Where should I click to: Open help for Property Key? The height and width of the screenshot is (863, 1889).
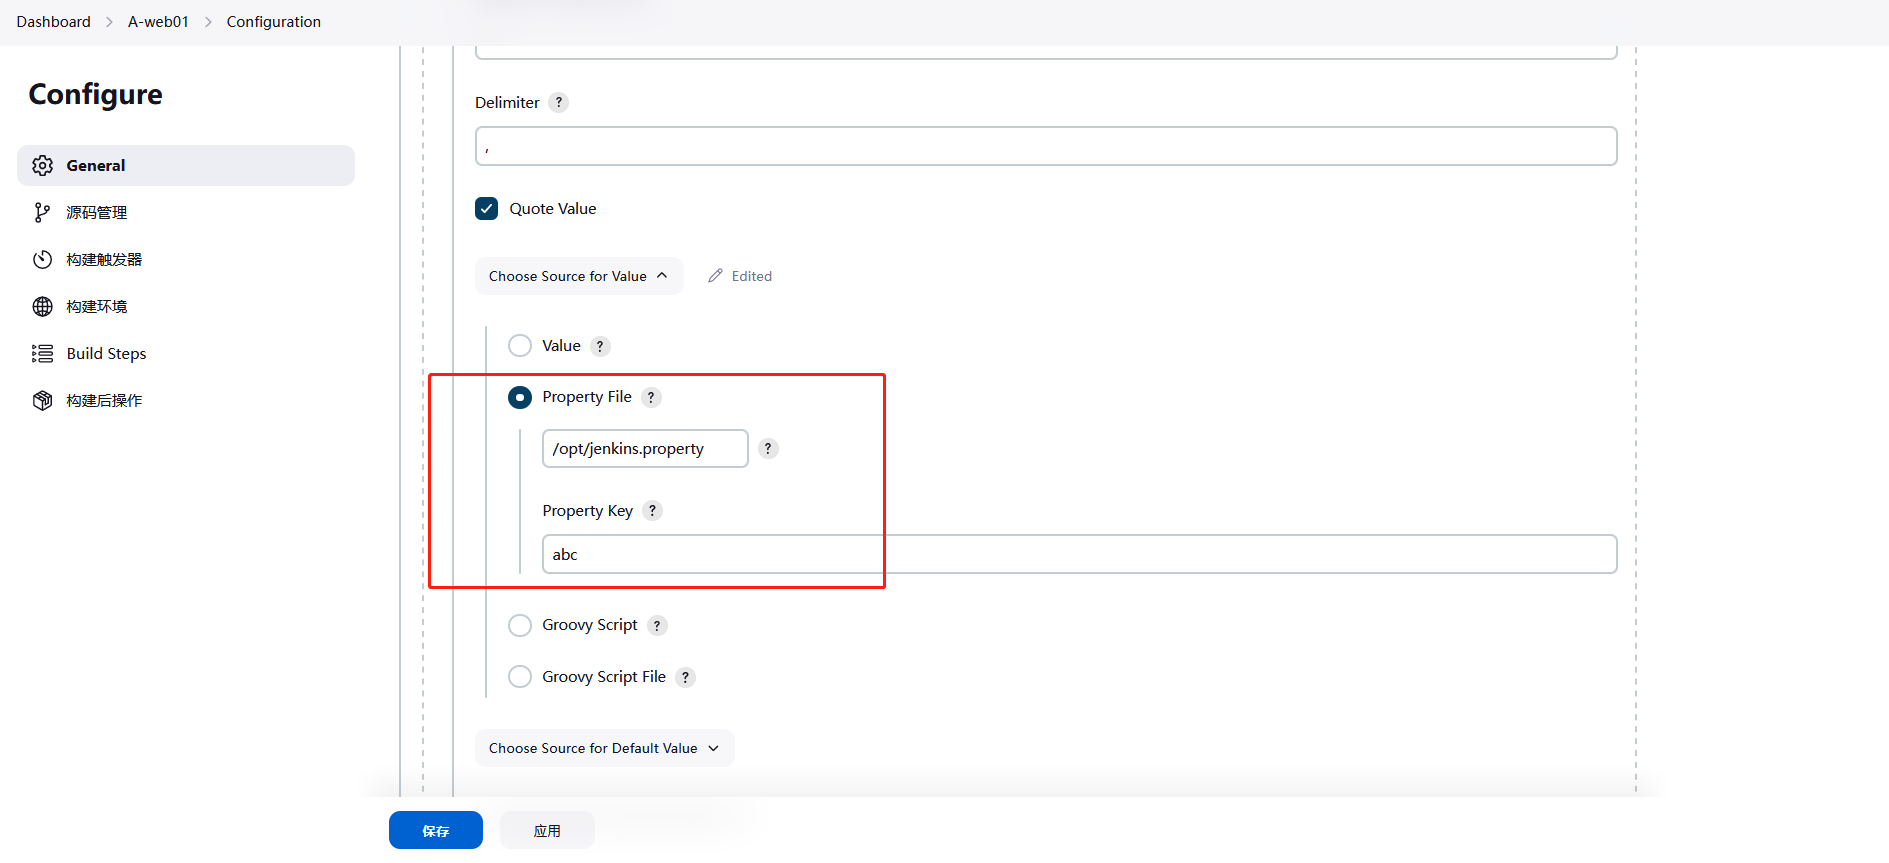pos(652,511)
